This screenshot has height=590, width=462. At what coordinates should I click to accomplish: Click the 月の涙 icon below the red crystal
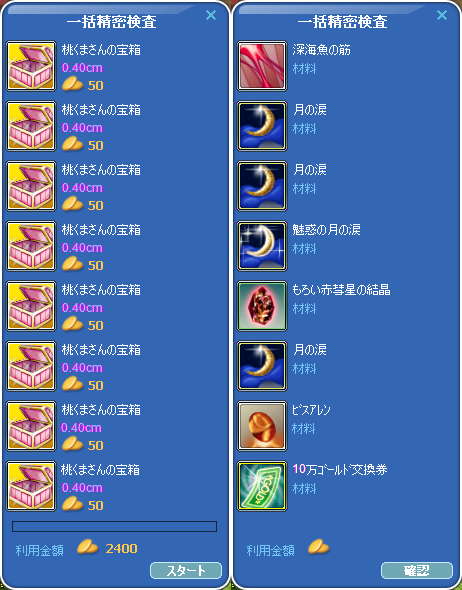pyautogui.click(x=262, y=366)
